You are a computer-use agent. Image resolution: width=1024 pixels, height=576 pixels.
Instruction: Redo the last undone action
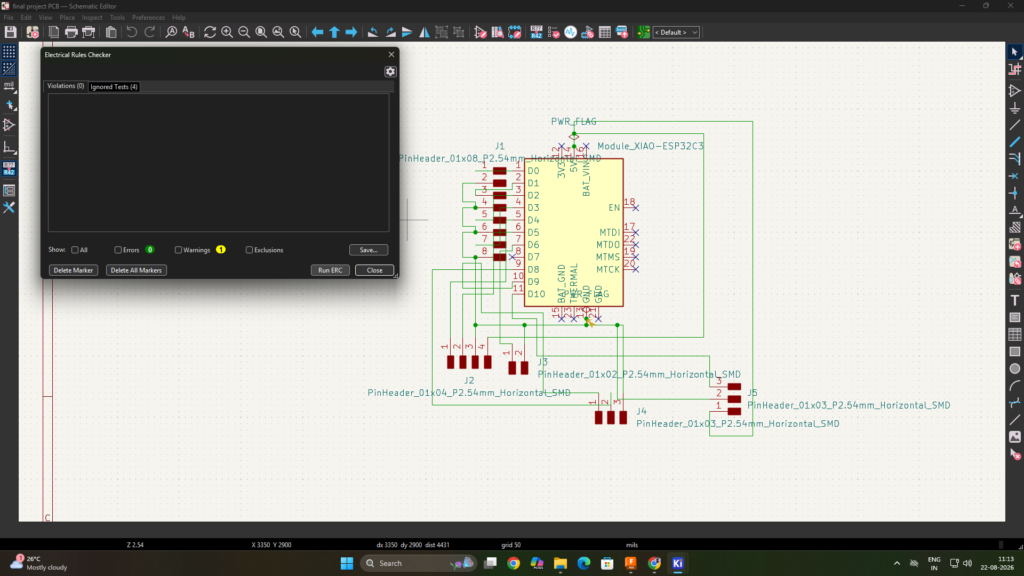(150, 32)
